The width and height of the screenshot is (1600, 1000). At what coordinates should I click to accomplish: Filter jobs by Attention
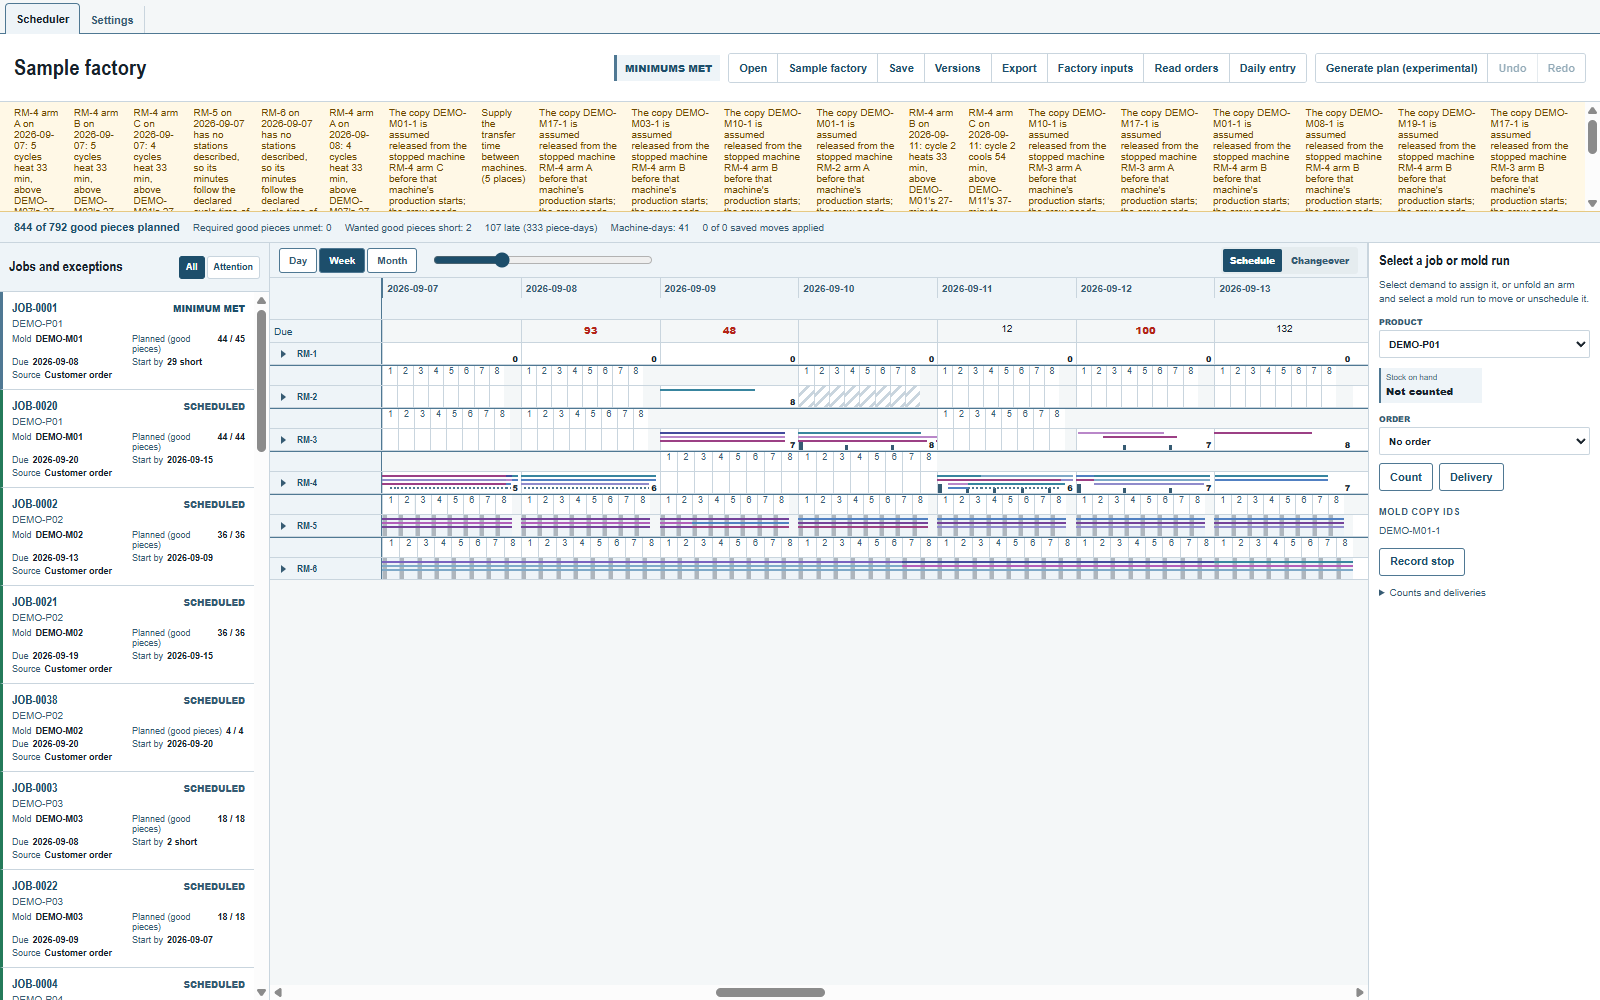(x=233, y=267)
